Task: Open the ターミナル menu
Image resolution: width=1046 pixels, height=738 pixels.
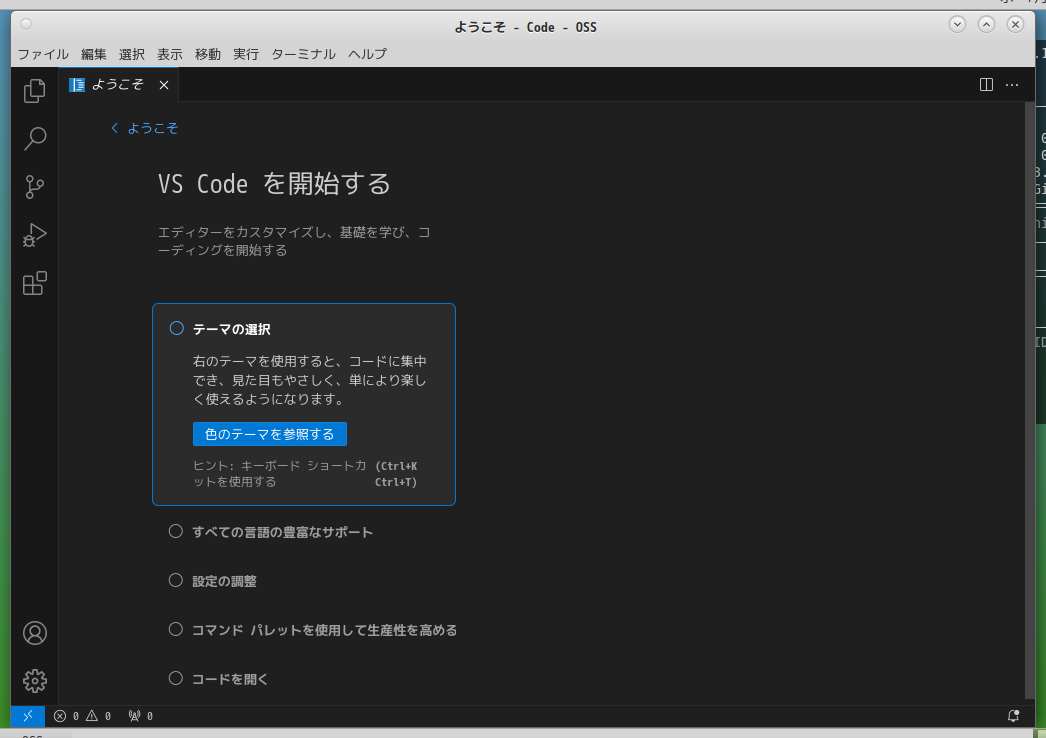Action: tap(303, 54)
